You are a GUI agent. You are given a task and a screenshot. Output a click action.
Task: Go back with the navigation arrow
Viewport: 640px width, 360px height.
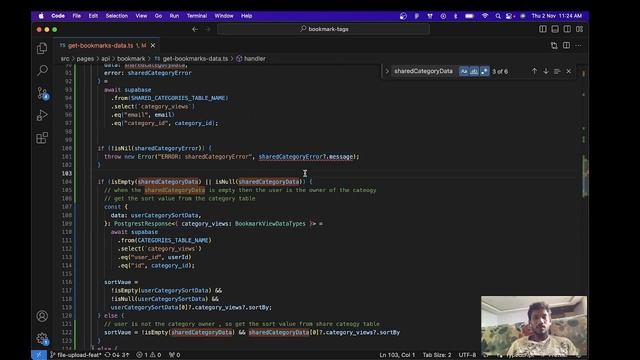pos(195,29)
